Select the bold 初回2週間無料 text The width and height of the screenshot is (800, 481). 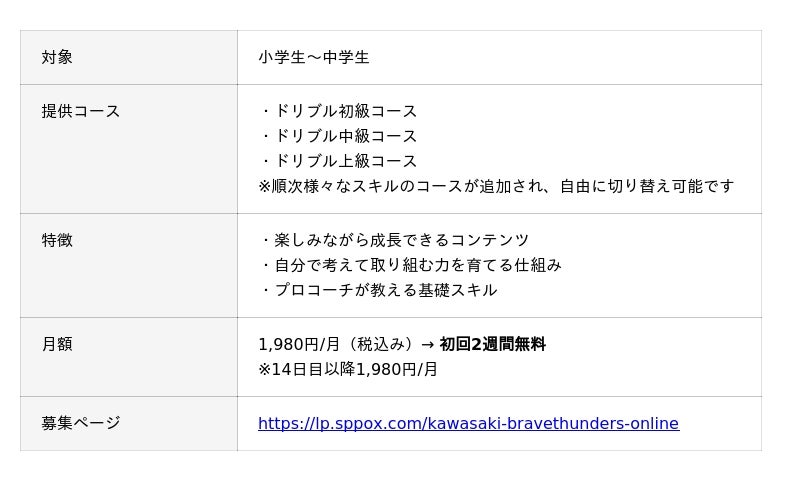[493, 344]
